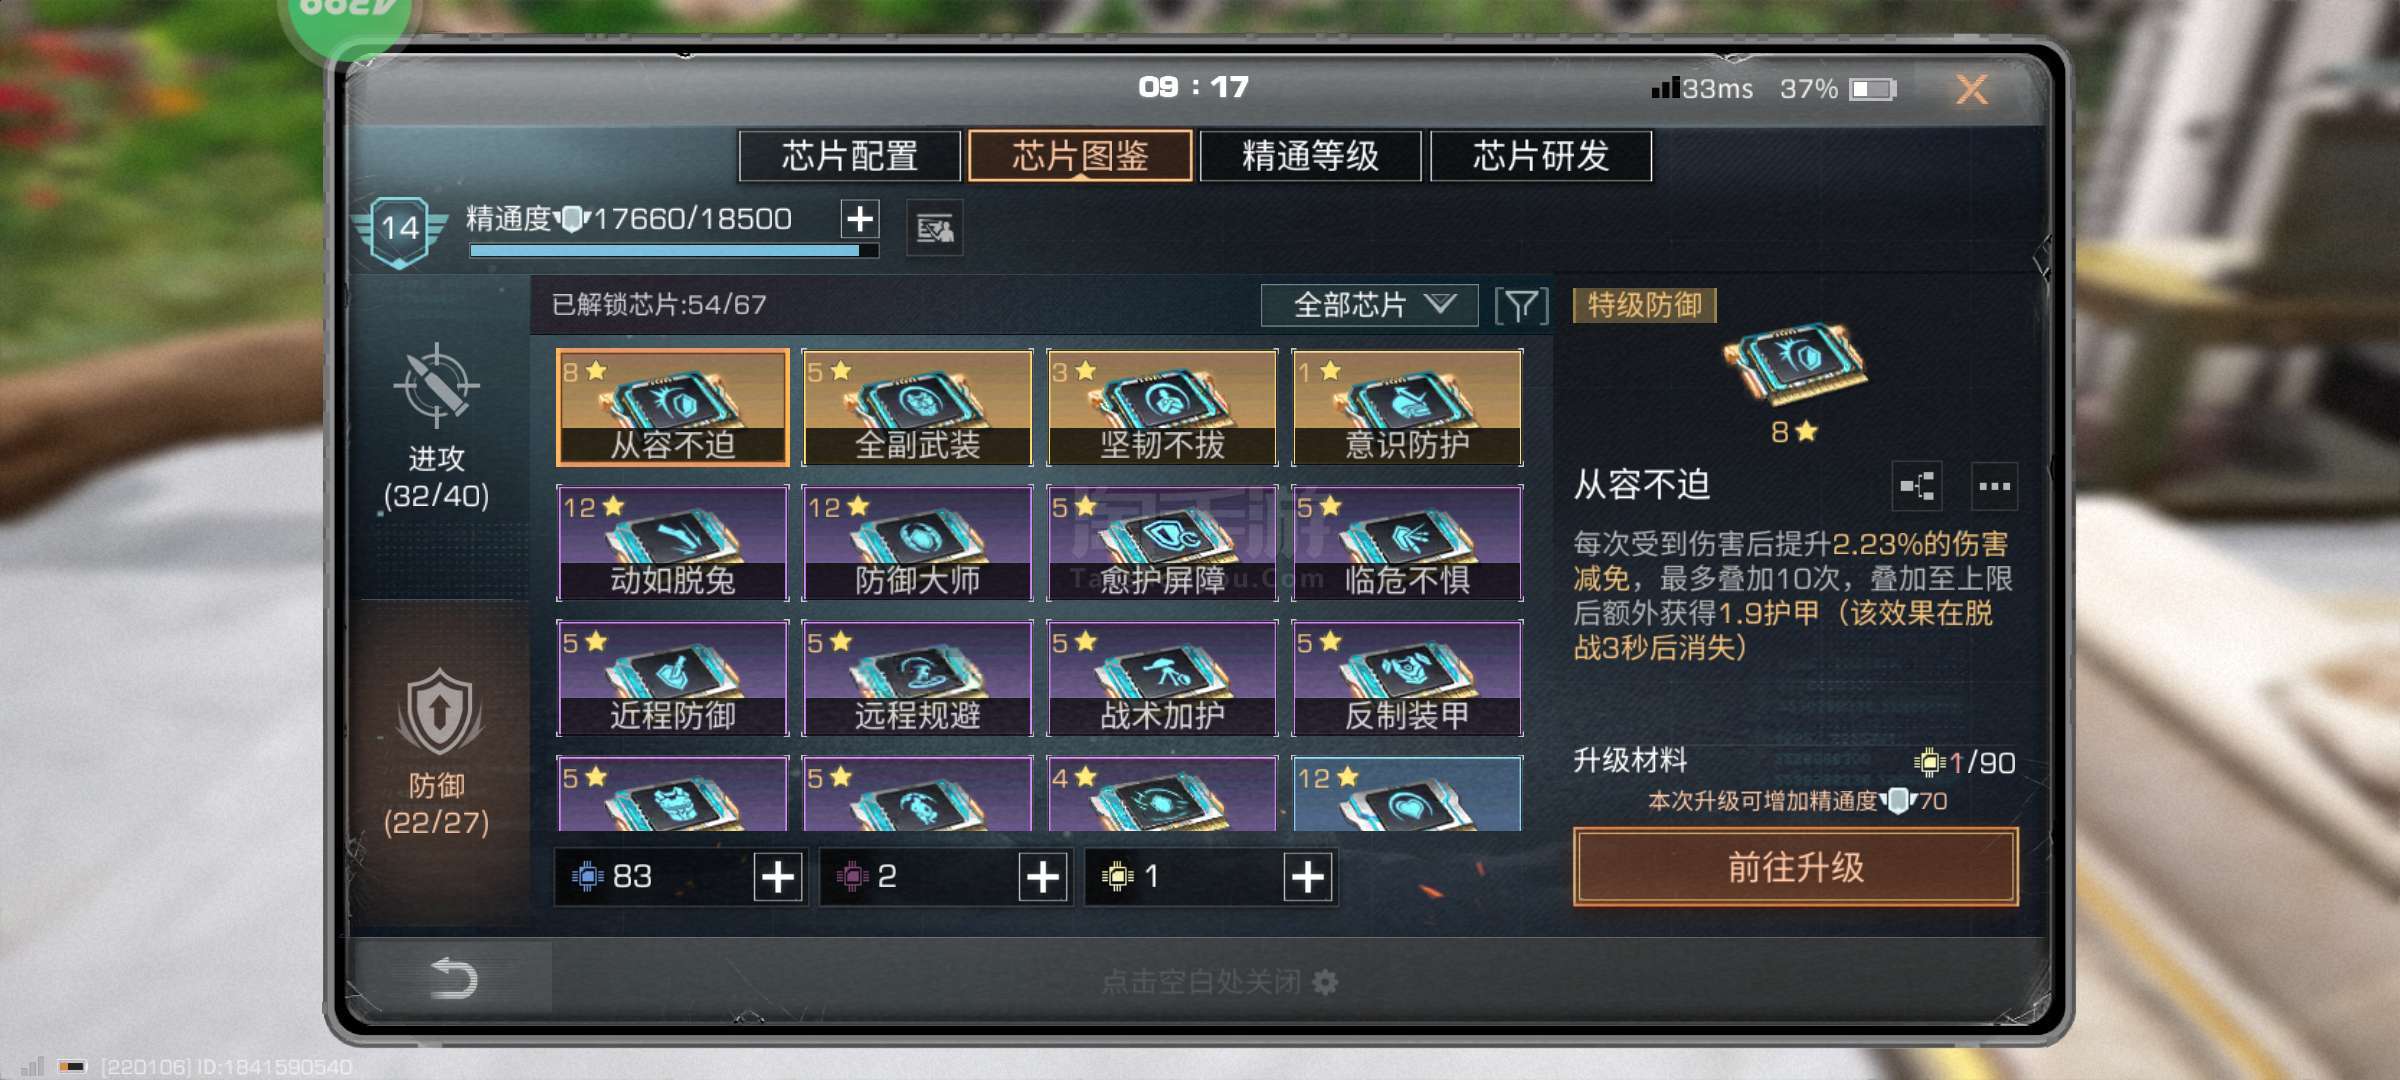Add more purple chip material (2)

click(1043, 877)
